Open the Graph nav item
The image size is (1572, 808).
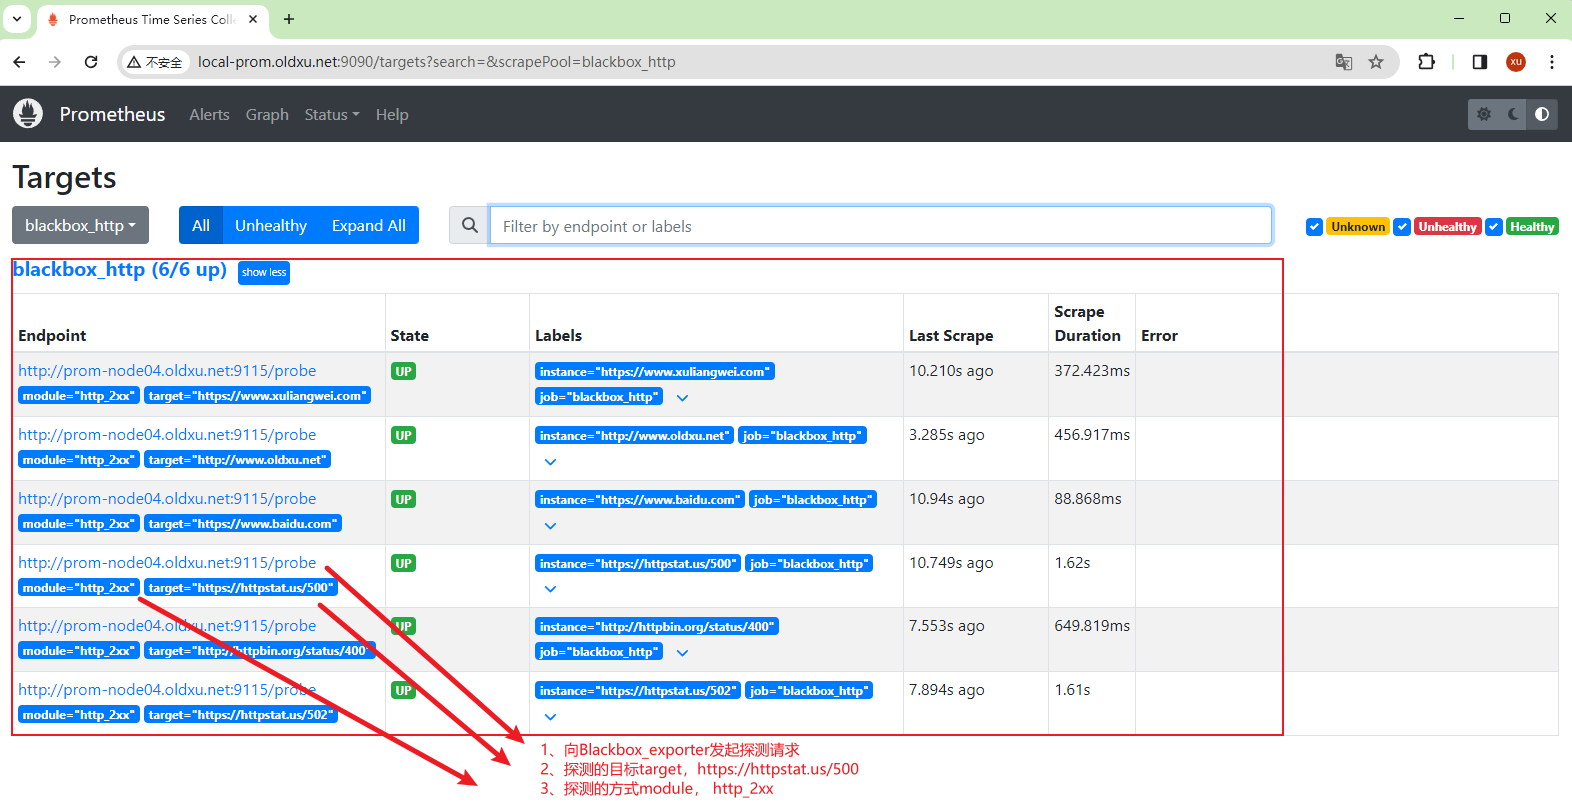pos(267,114)
